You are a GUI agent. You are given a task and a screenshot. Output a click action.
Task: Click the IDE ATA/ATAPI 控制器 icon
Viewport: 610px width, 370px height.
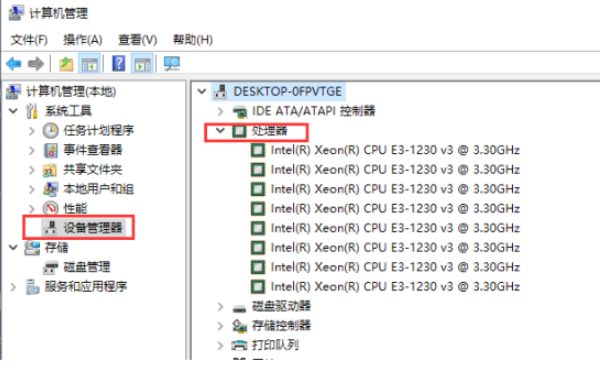pyautogui.click(x=240, y=112)
